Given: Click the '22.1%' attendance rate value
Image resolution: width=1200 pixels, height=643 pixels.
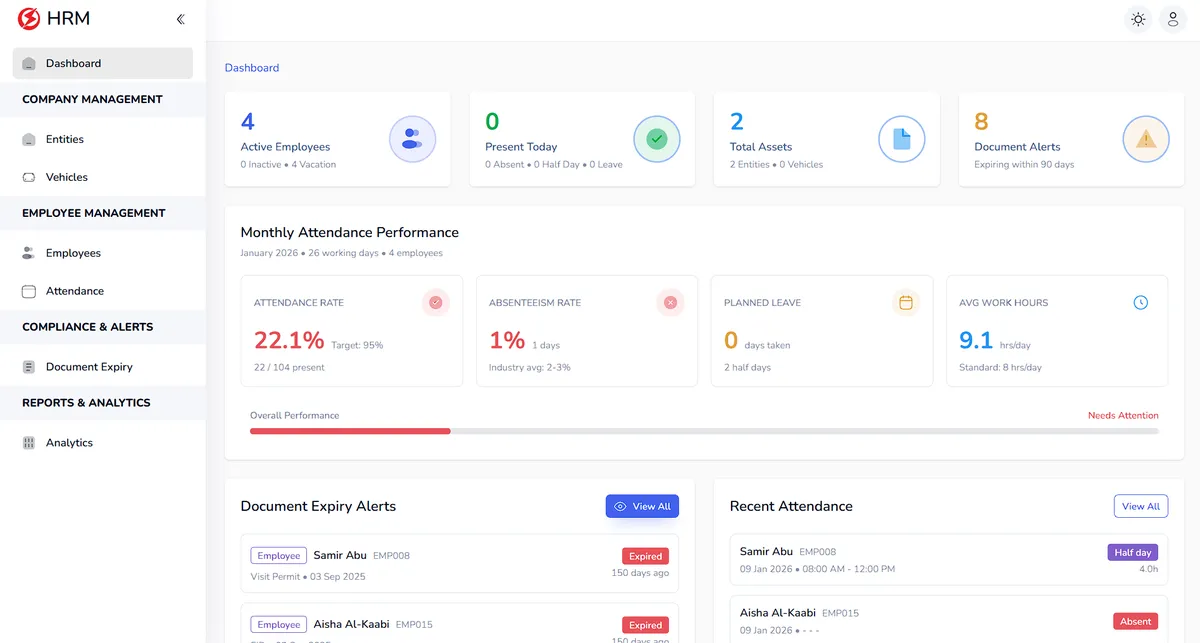Looking at the screenshot, I should tap(289, 340).
